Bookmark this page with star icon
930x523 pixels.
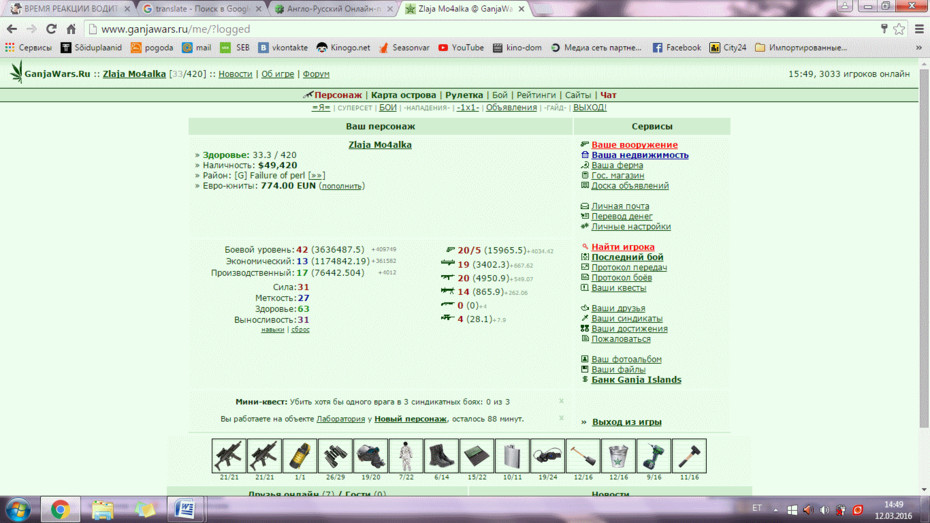pos(899,28)
